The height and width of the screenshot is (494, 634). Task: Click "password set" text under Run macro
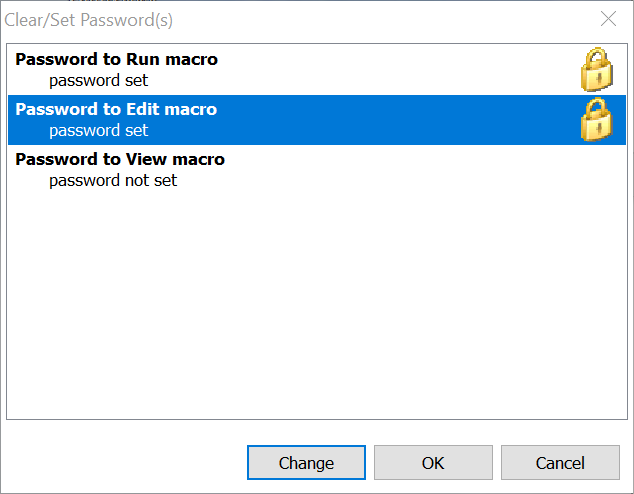tap(98, 81)
